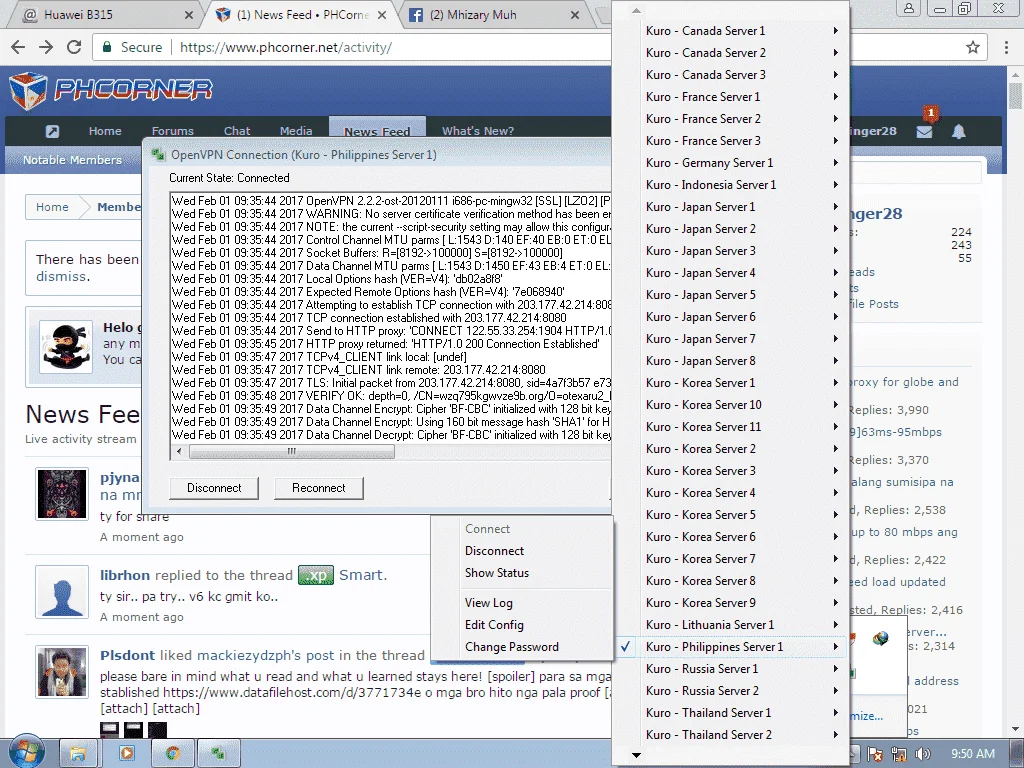Open pjyna's avatar thumbnail
The height and width of the screenshot is (768, 1024).
62,494
